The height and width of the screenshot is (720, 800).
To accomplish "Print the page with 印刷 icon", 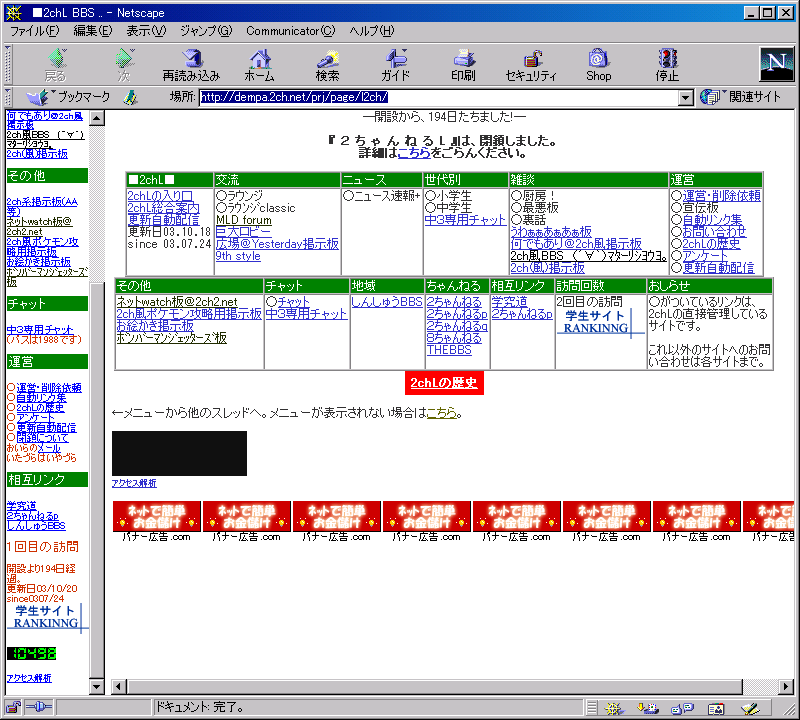I will tap(463, 64).
